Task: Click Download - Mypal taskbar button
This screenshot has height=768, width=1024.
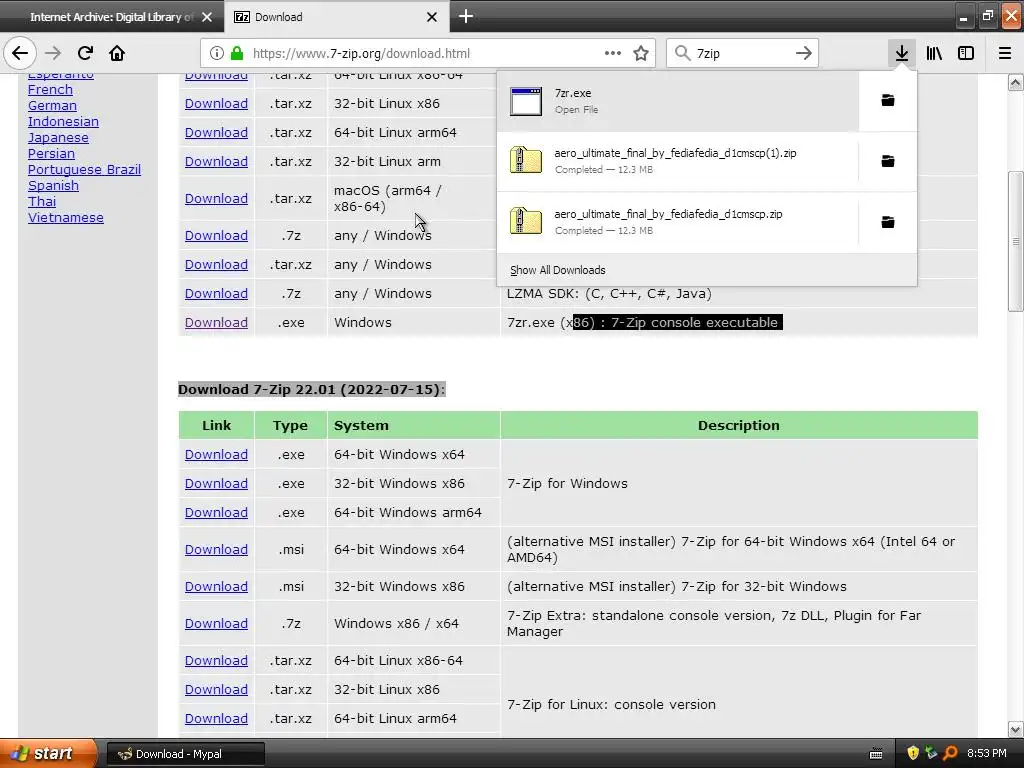Action: coord(185,754)
